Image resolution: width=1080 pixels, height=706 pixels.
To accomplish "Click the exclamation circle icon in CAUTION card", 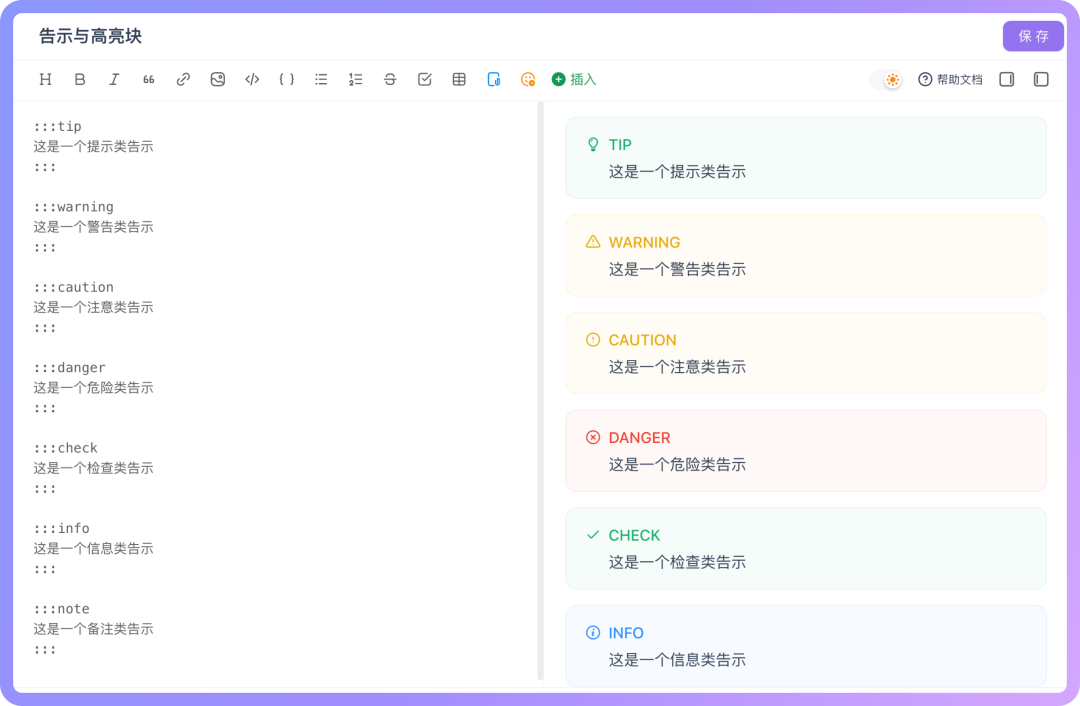I will click(593, 340).
